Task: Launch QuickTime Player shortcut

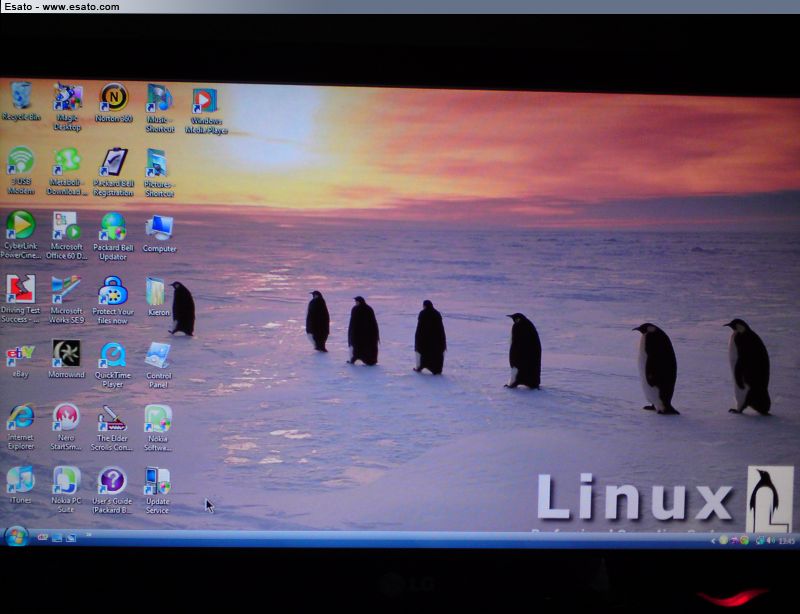Action: click(x=113, y=365)
